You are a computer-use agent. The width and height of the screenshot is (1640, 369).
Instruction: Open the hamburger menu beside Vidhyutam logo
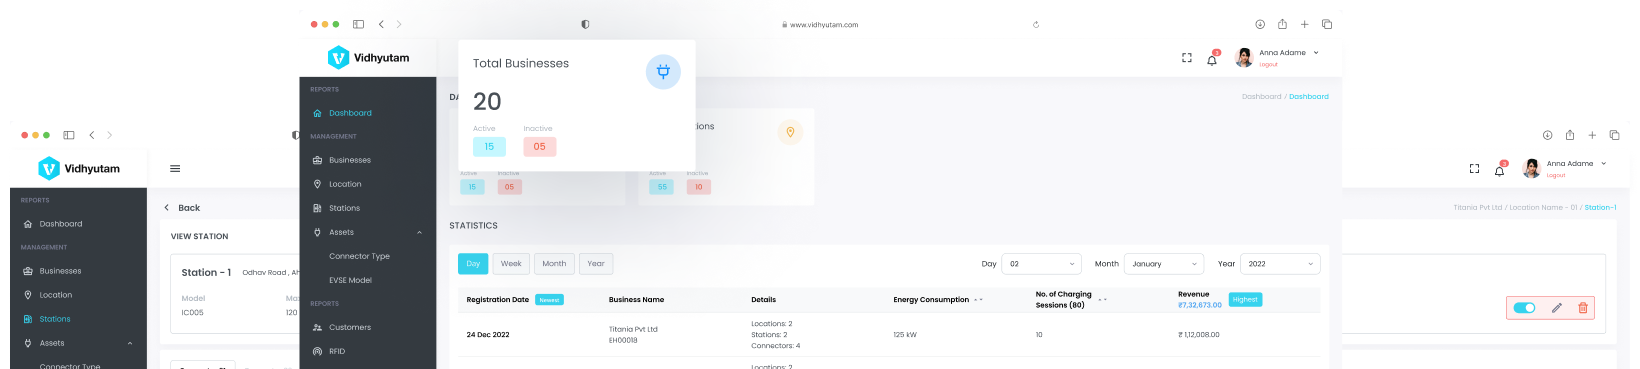tap(175, 169)
